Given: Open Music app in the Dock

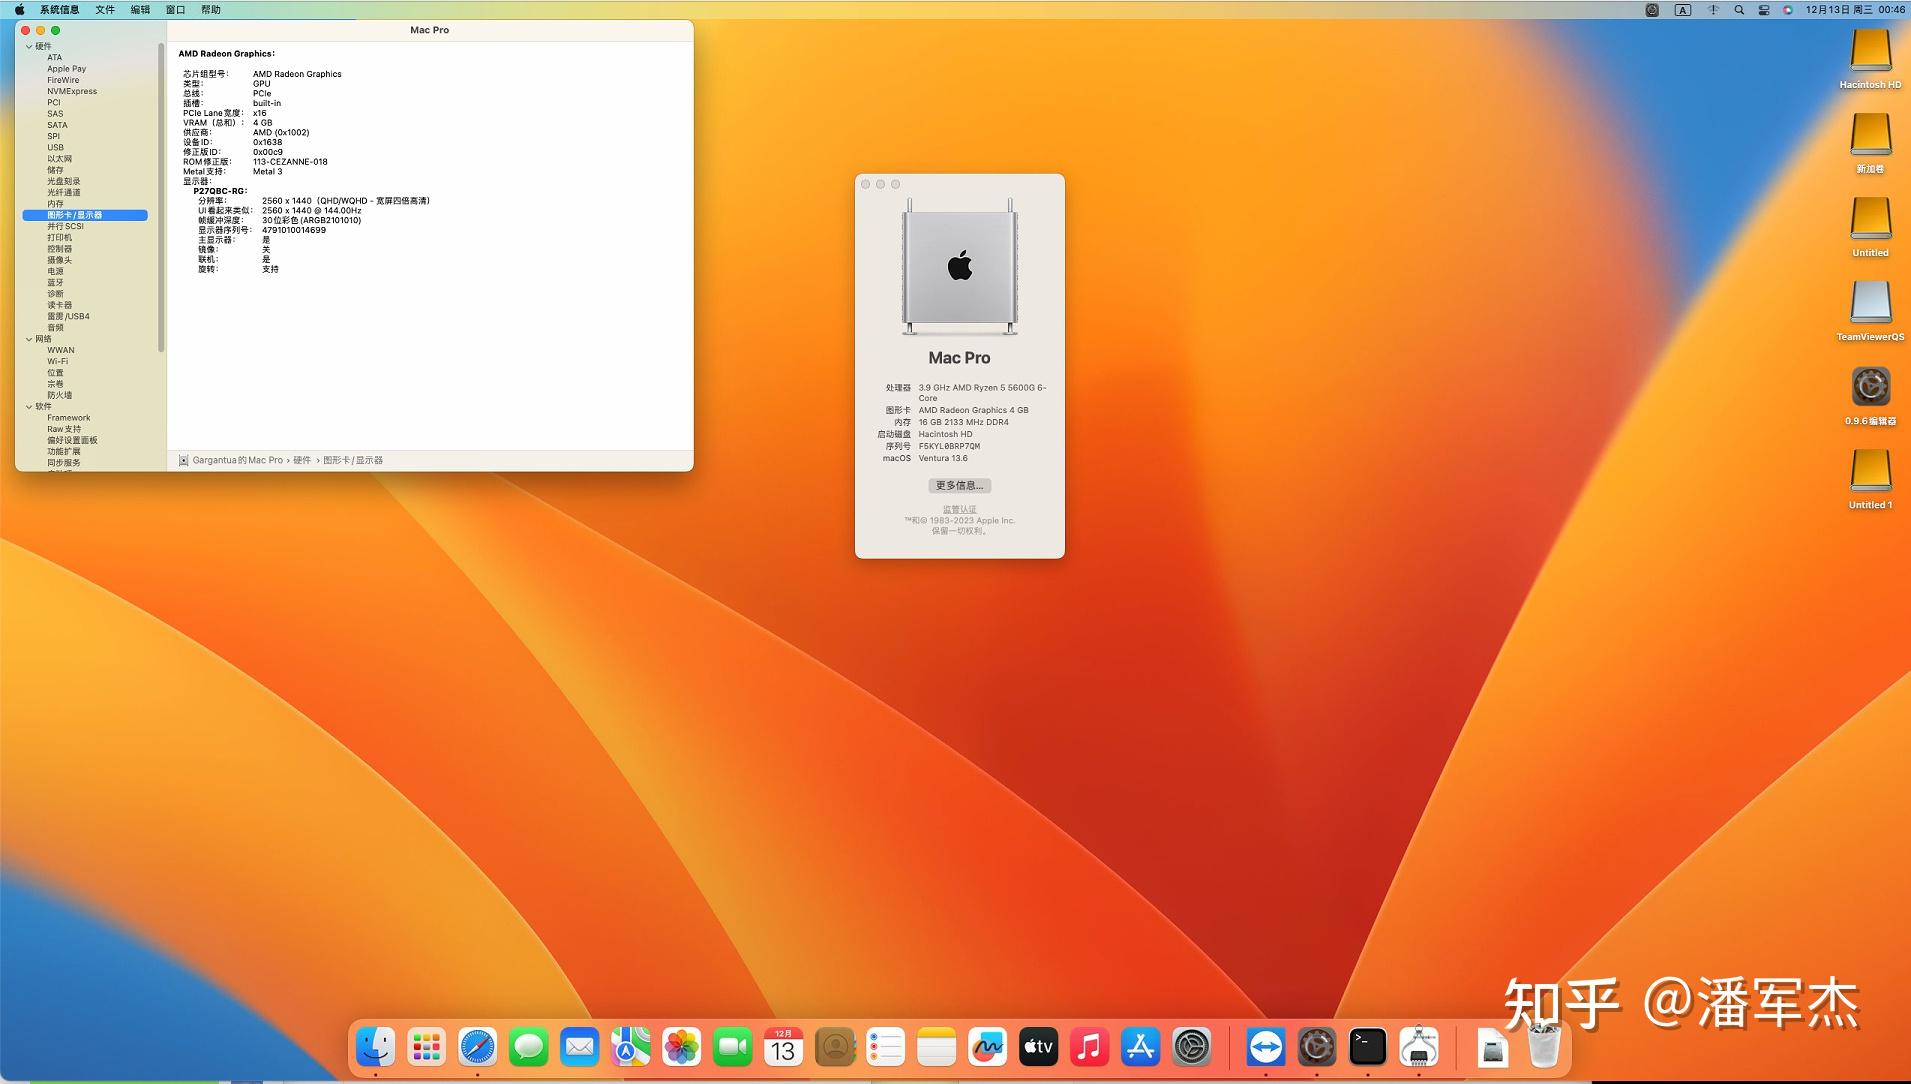Looking at the screenshot, I should click(x=1090, y=1047).
